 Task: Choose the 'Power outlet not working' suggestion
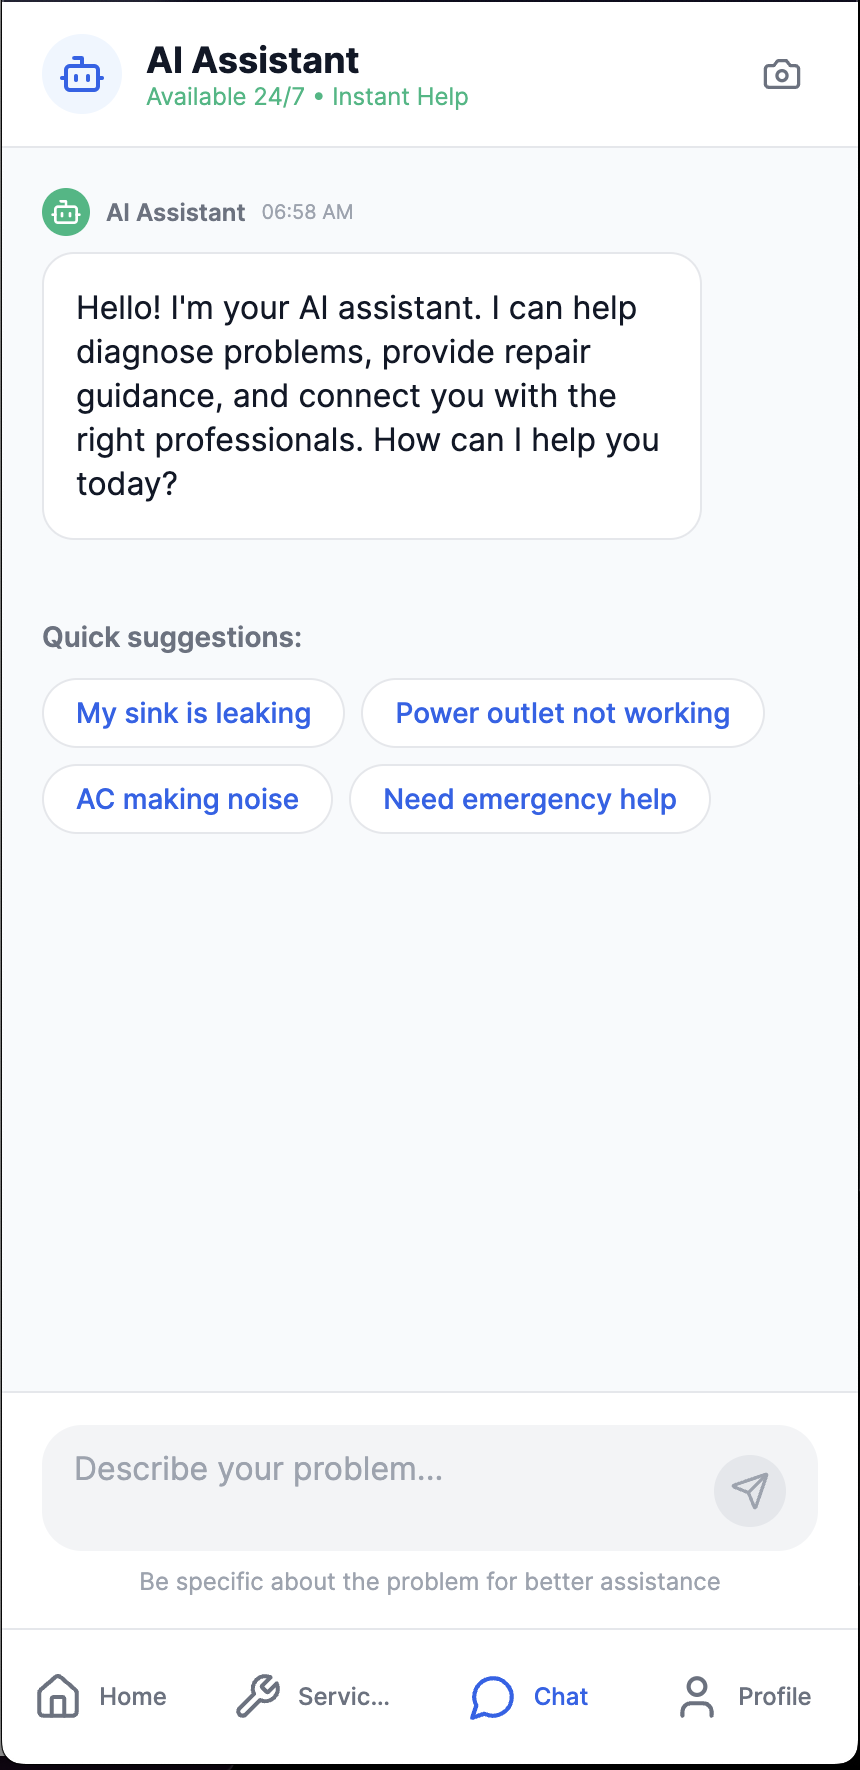[563, 713]
